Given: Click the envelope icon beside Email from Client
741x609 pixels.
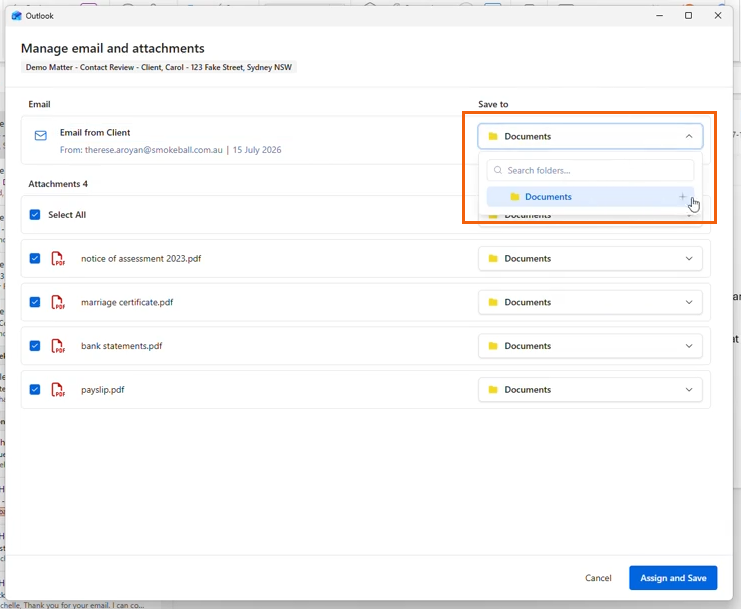Looking at the screenshot, I should point(41,136).
